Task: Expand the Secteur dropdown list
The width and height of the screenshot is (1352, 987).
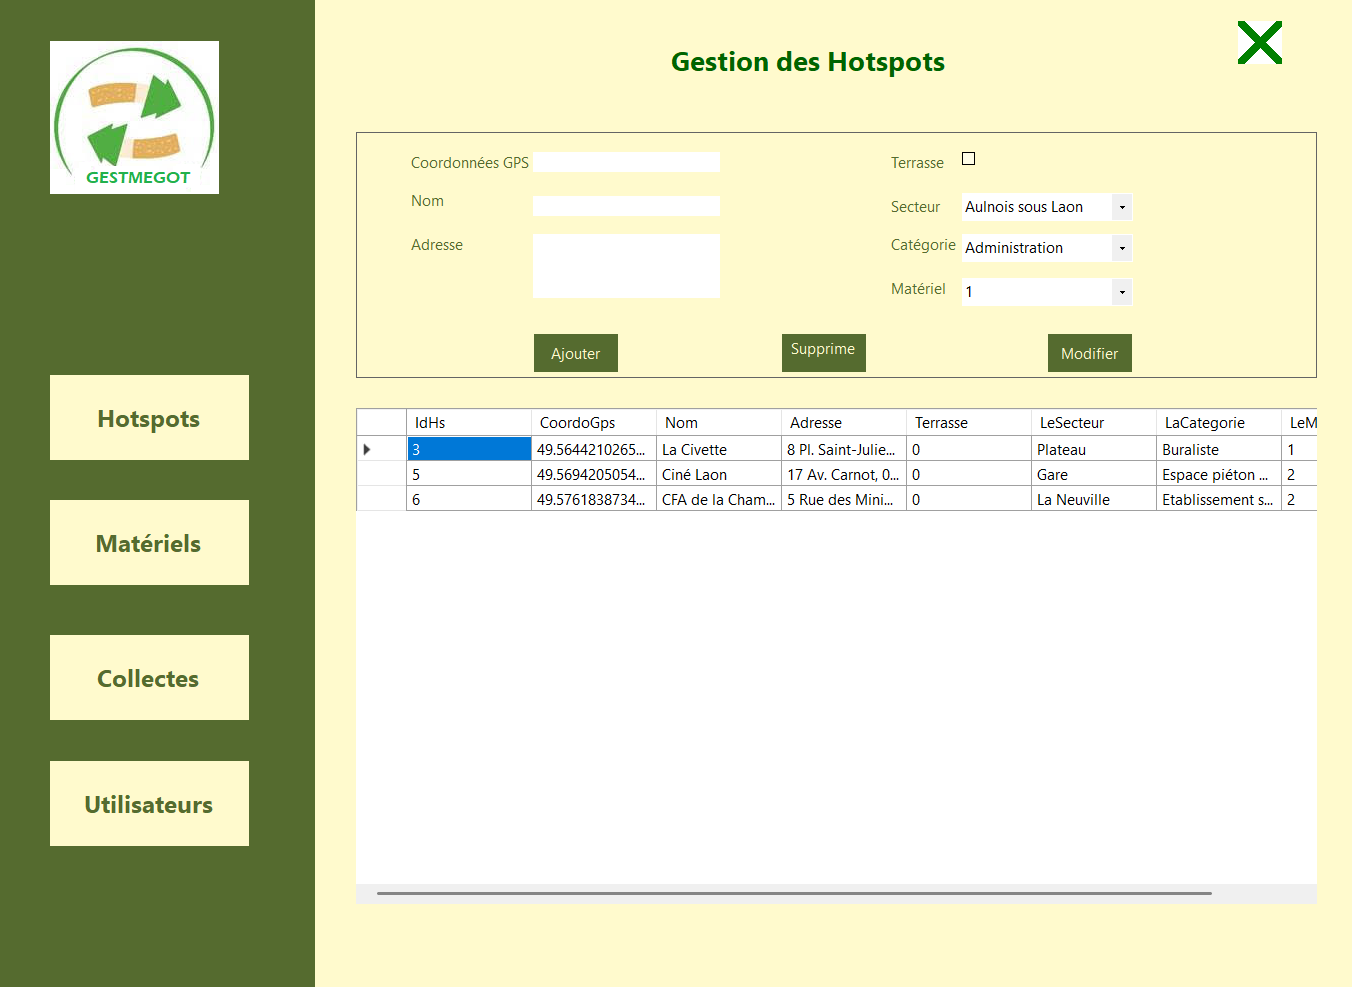Action: (1122, 207)
